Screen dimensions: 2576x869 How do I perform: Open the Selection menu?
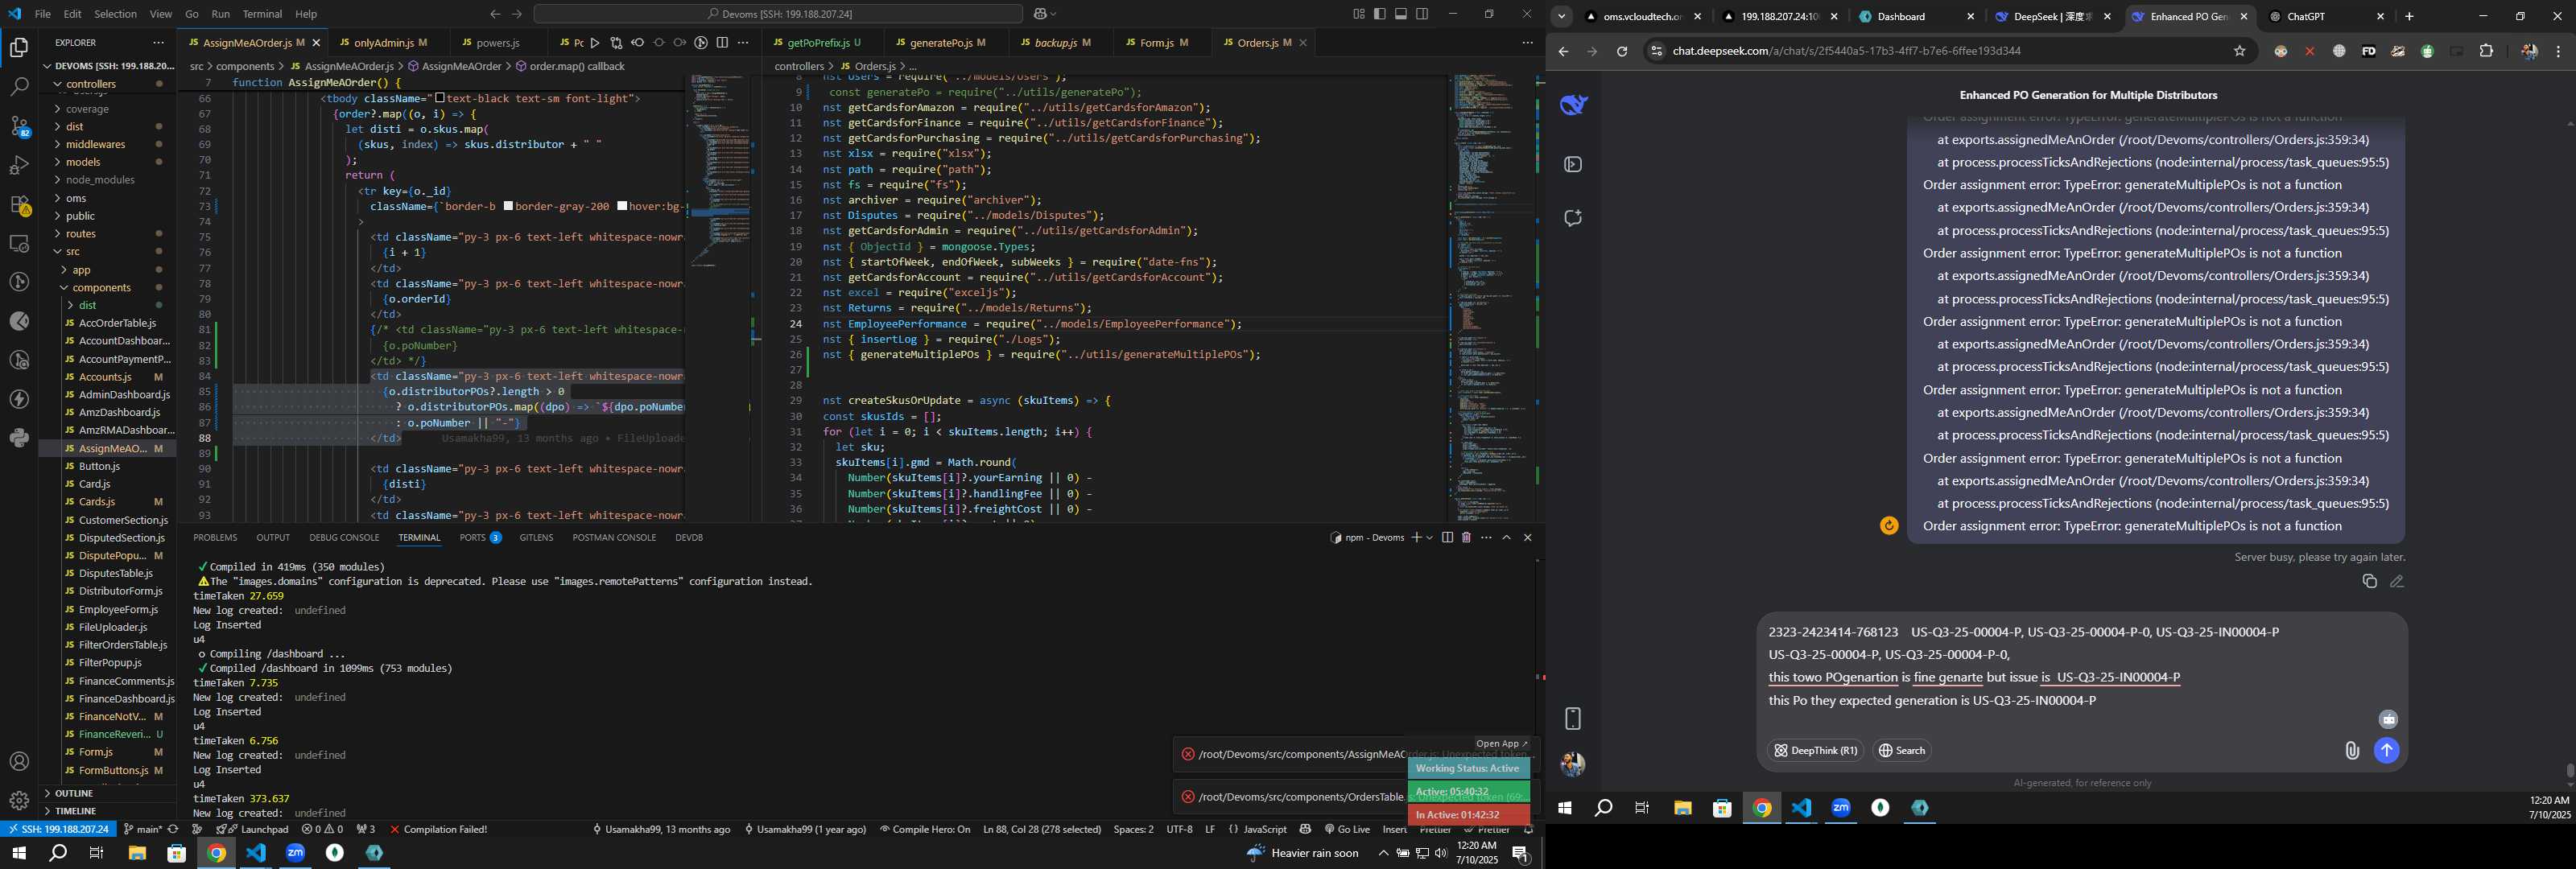tap(115, 14)
